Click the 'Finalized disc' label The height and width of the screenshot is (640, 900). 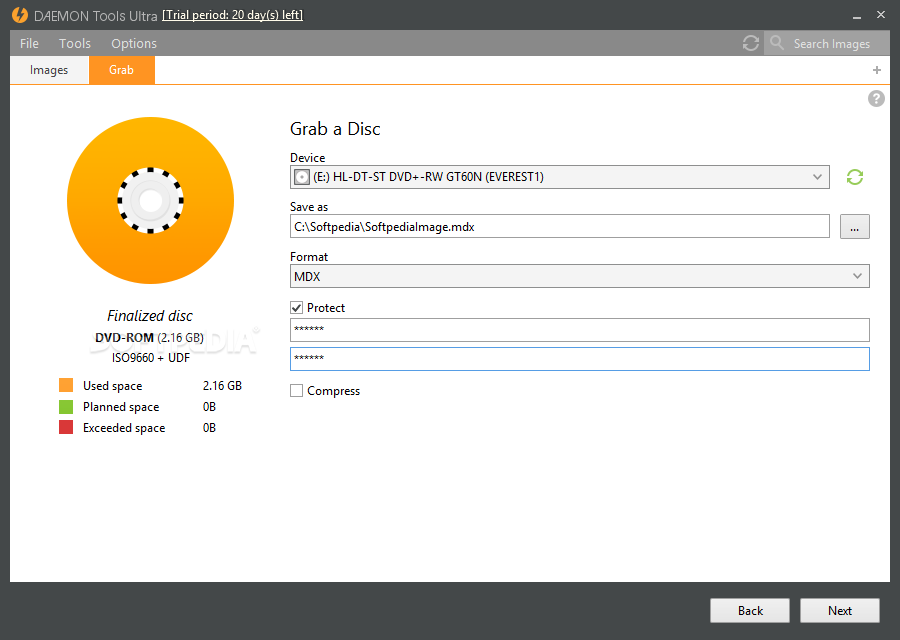(x=150, y=316)
